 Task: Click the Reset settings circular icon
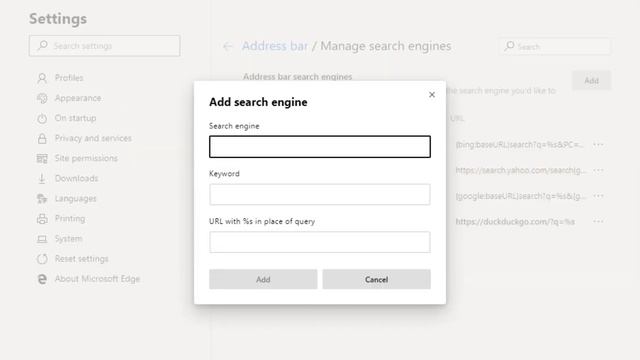pos(42,259)
